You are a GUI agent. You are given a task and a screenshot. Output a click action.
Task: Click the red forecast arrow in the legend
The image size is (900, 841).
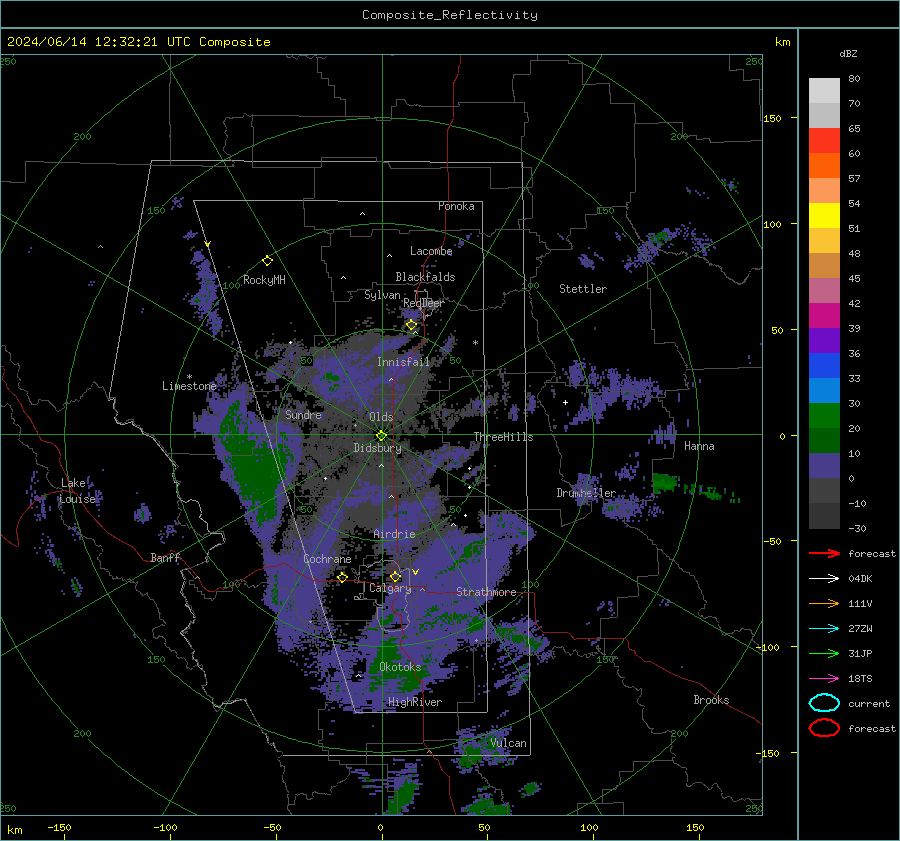tap(824, 553)
